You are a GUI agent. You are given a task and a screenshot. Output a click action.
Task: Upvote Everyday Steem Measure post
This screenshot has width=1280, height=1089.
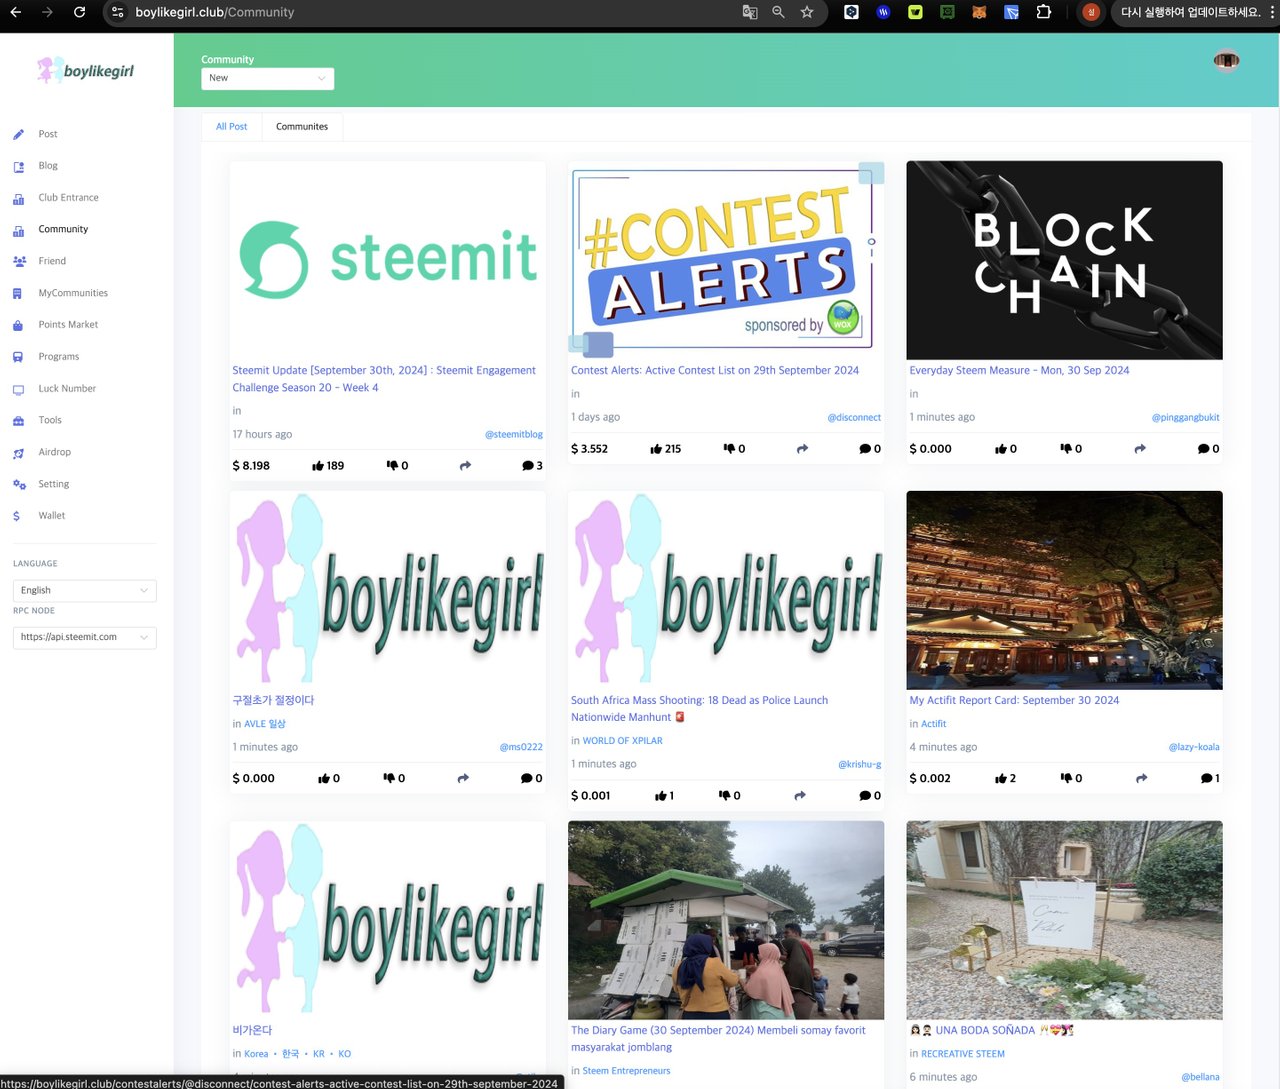(x=1001, y=449)
